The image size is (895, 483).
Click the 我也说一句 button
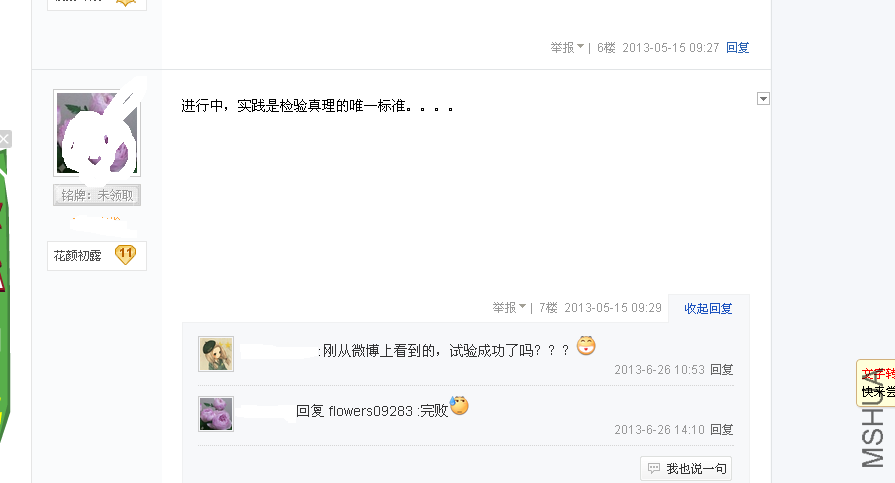(686, 468)
